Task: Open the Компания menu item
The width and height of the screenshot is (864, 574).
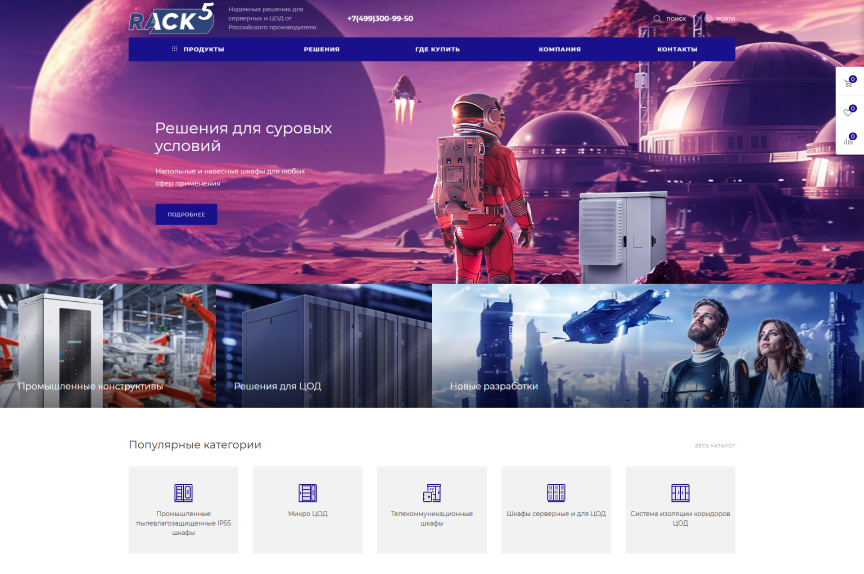Action: click(x=559, y=49)
